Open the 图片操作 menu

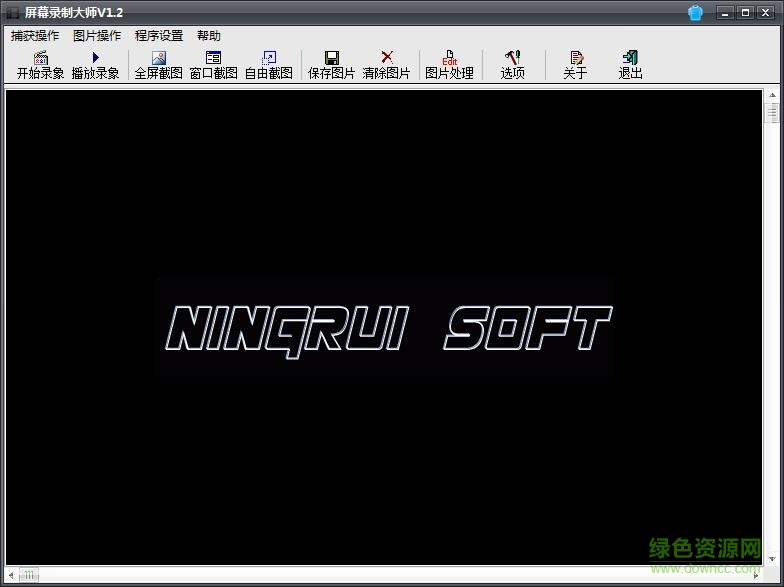click(97, 36)
